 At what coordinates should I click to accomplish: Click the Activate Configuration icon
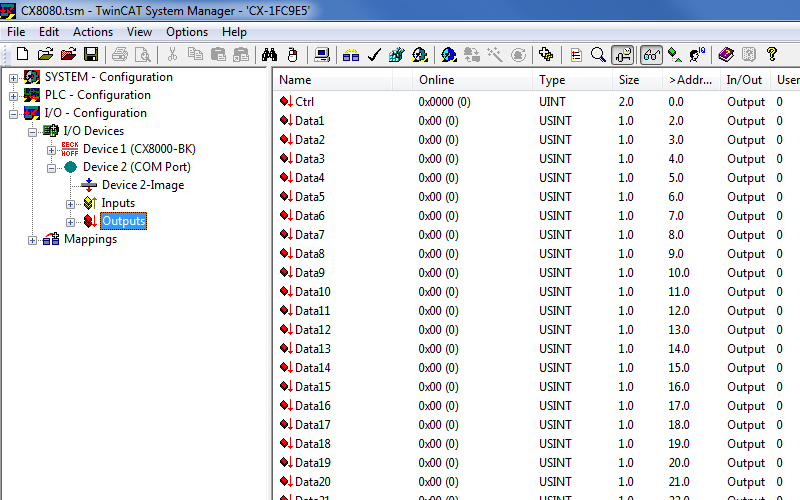(x=396, y=54)
